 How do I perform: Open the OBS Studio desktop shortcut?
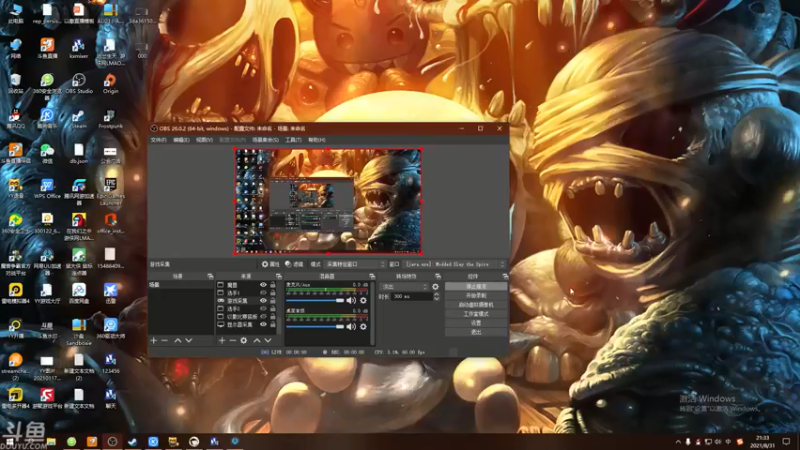point(79,84)
